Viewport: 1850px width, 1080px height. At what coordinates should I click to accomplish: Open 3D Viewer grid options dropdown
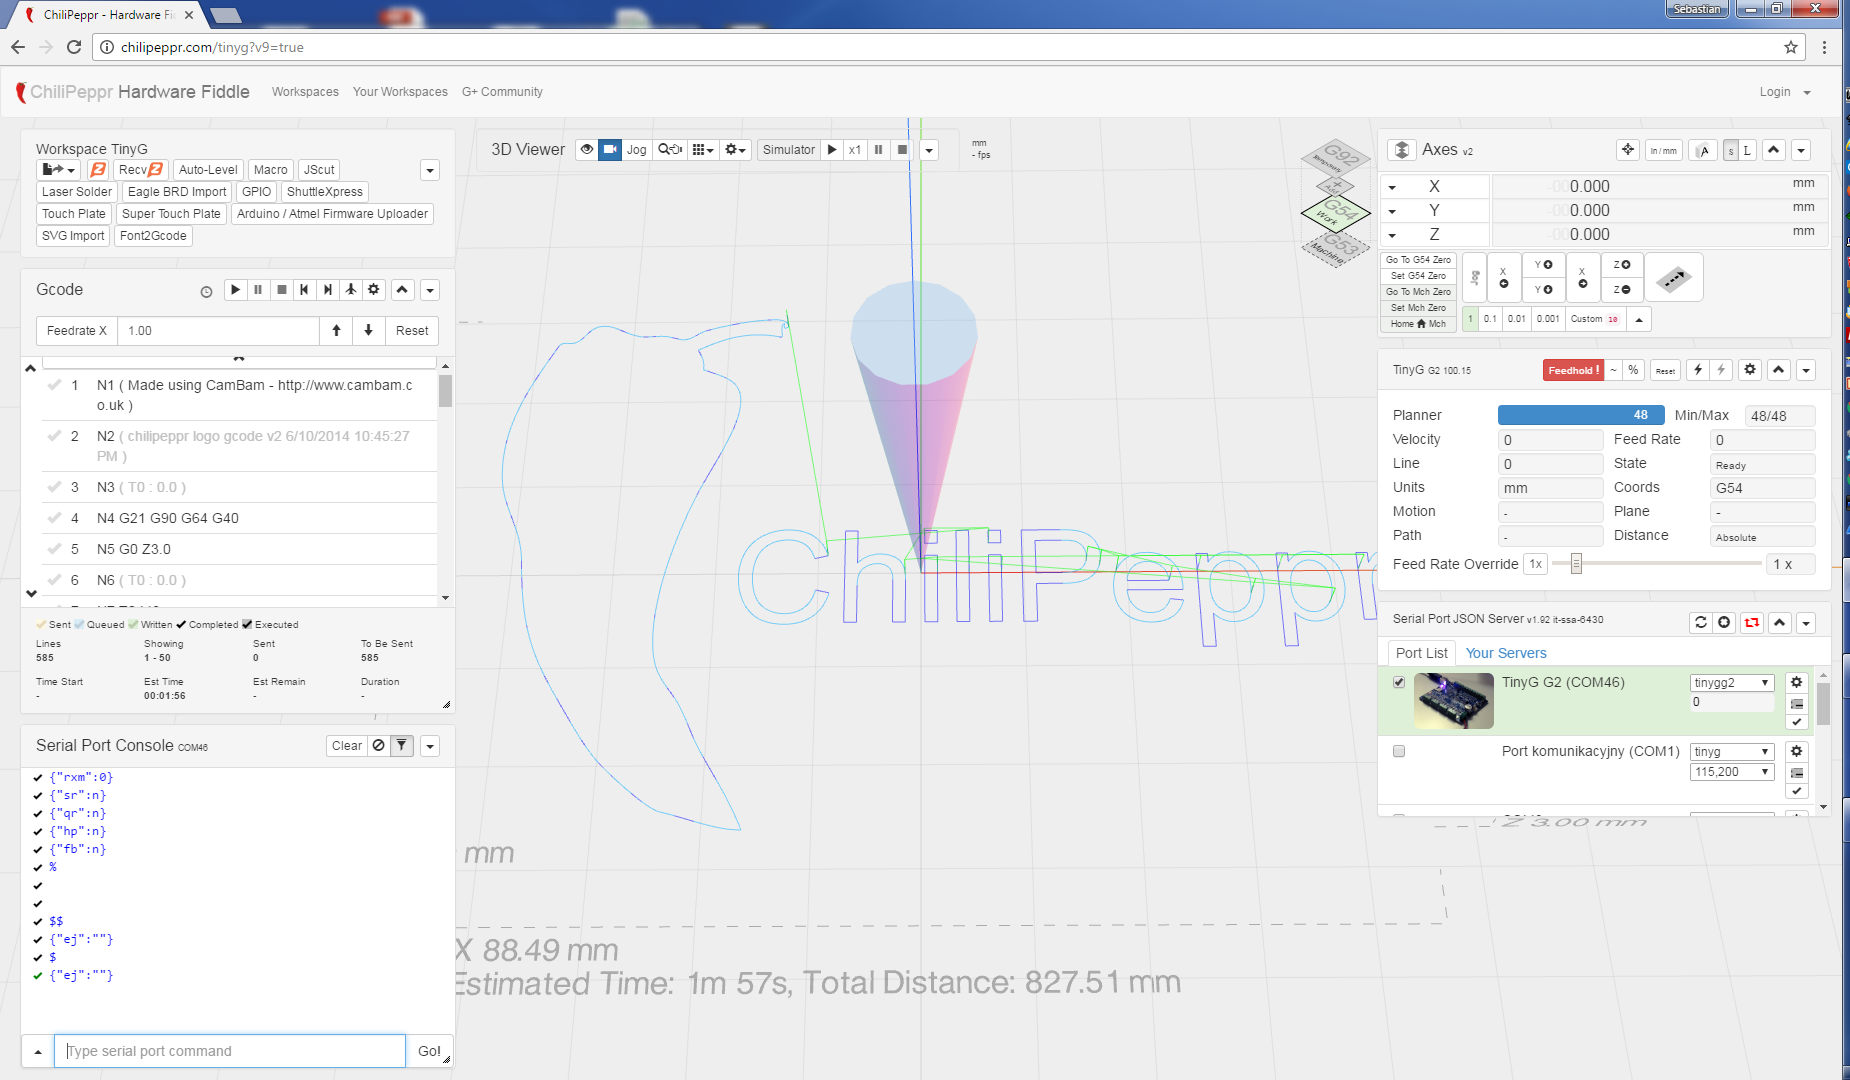coord(703,150)
